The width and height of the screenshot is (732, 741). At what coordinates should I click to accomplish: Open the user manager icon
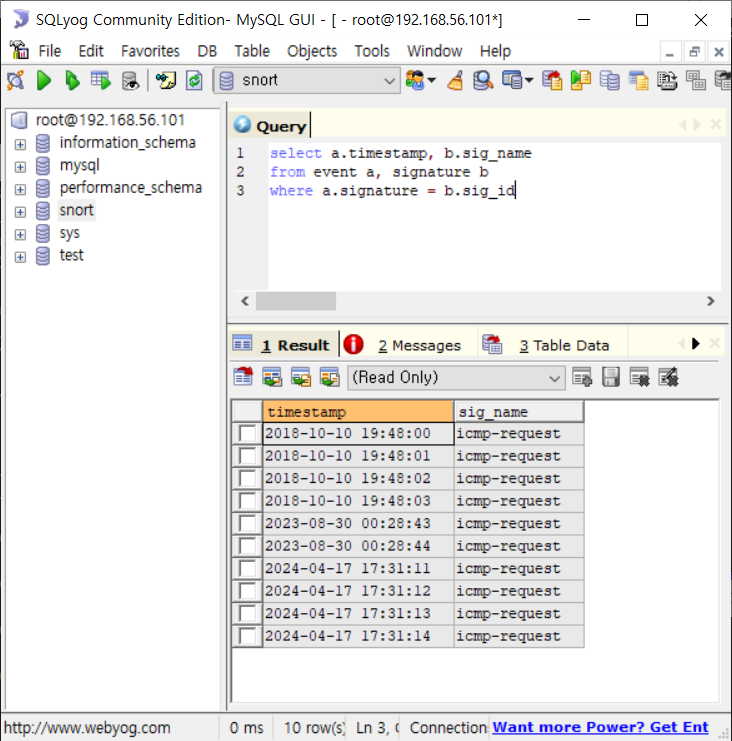point(415,80)
